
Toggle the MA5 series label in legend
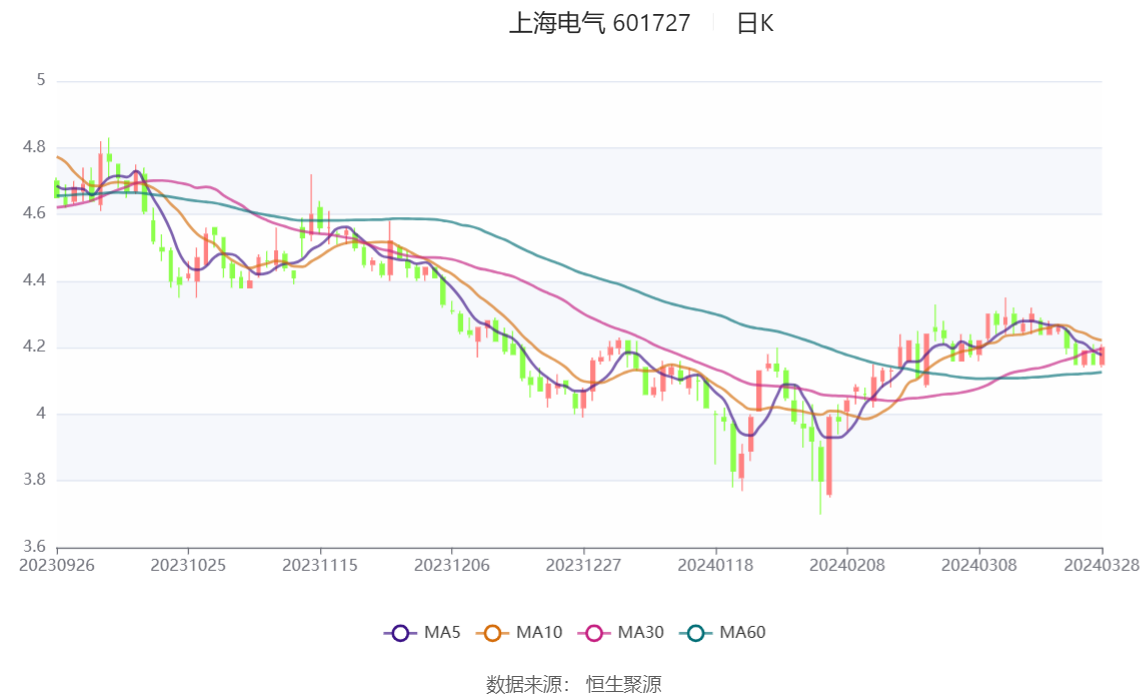click(442, 632)
